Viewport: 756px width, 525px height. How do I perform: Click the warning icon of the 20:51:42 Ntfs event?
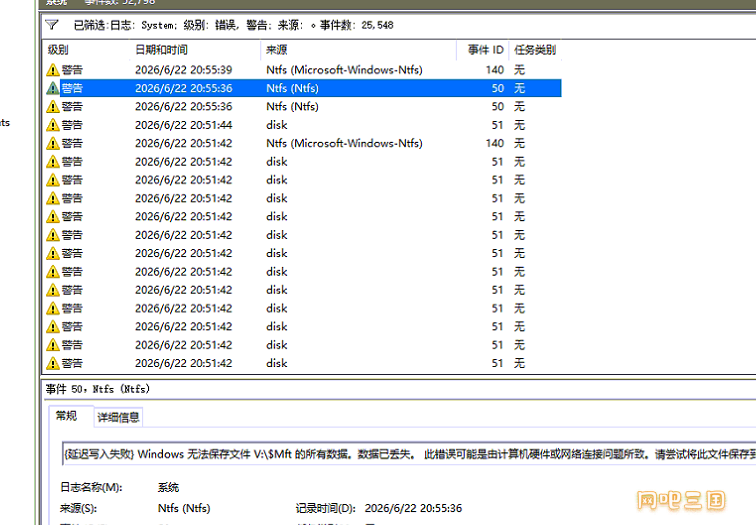[x=53, y=143]
